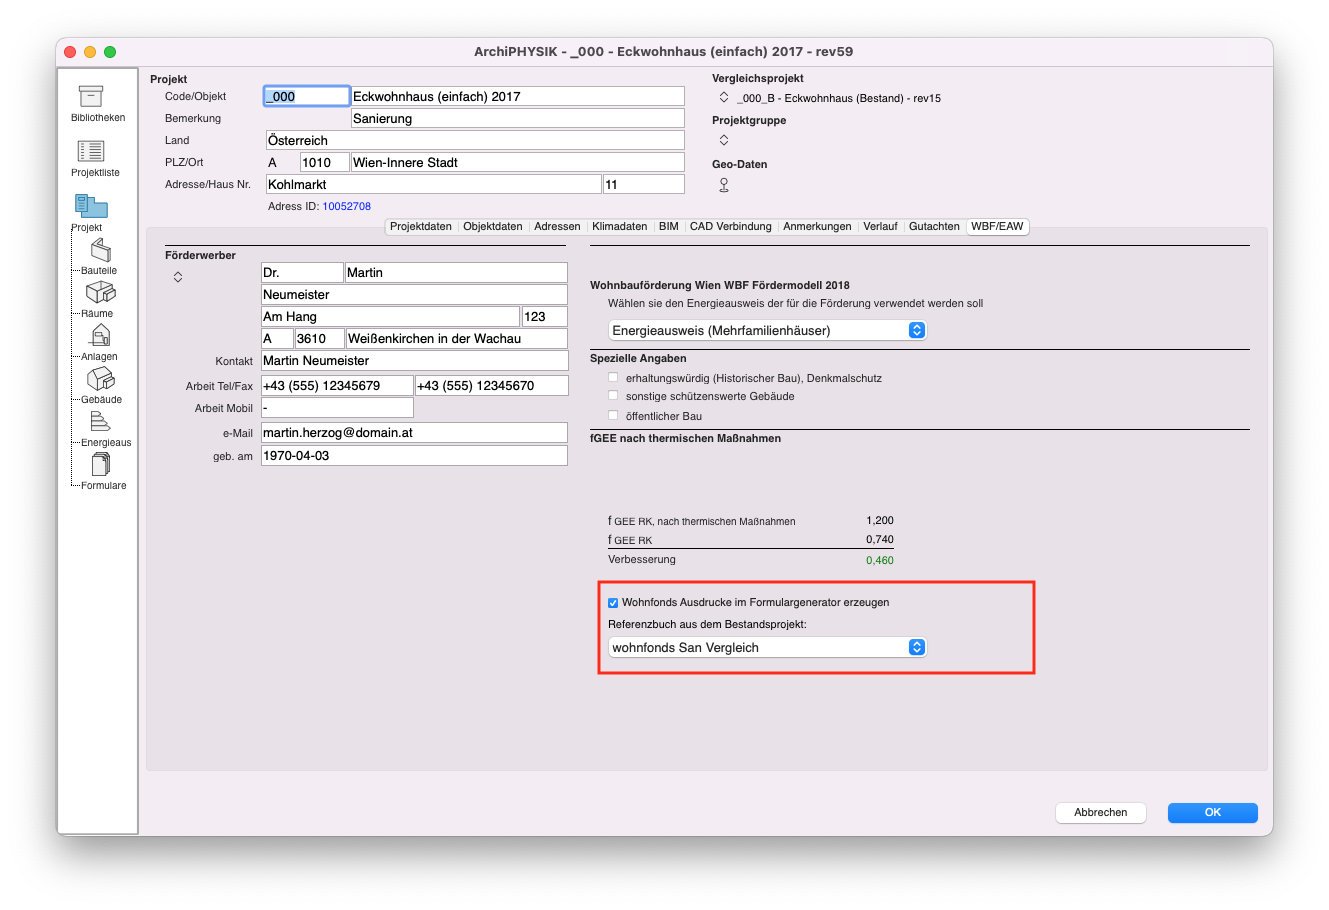
Task: Switch to the Adressen tab
Action: [x=557, y=227]
